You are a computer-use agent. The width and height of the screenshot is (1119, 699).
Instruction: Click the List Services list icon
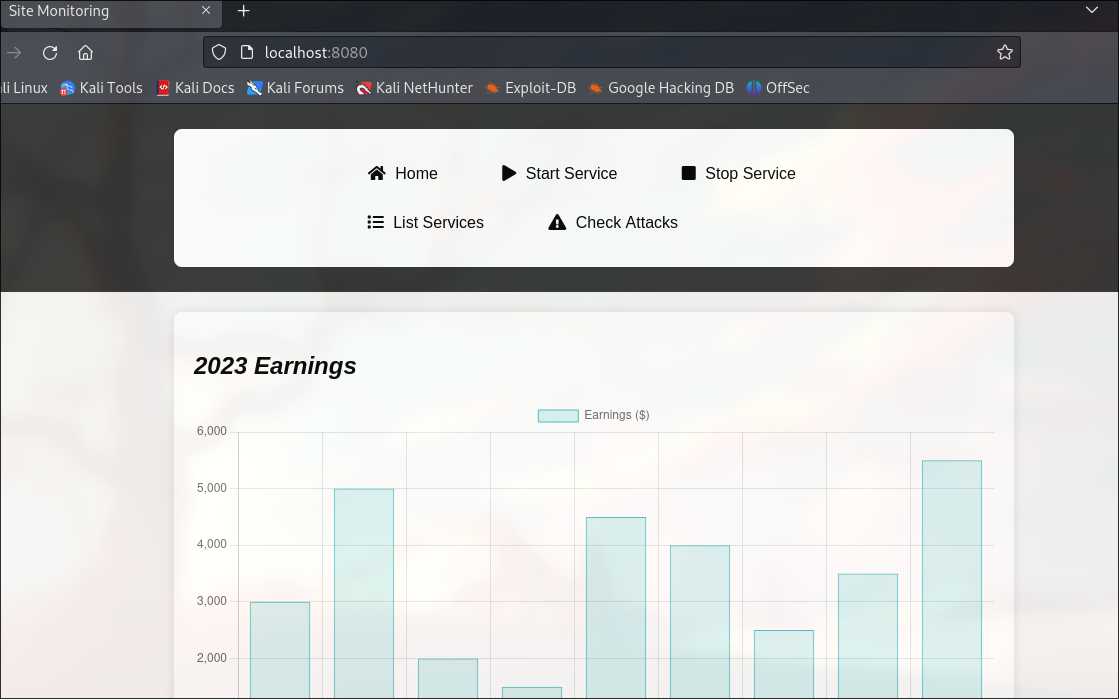click(x=376, y=222)
